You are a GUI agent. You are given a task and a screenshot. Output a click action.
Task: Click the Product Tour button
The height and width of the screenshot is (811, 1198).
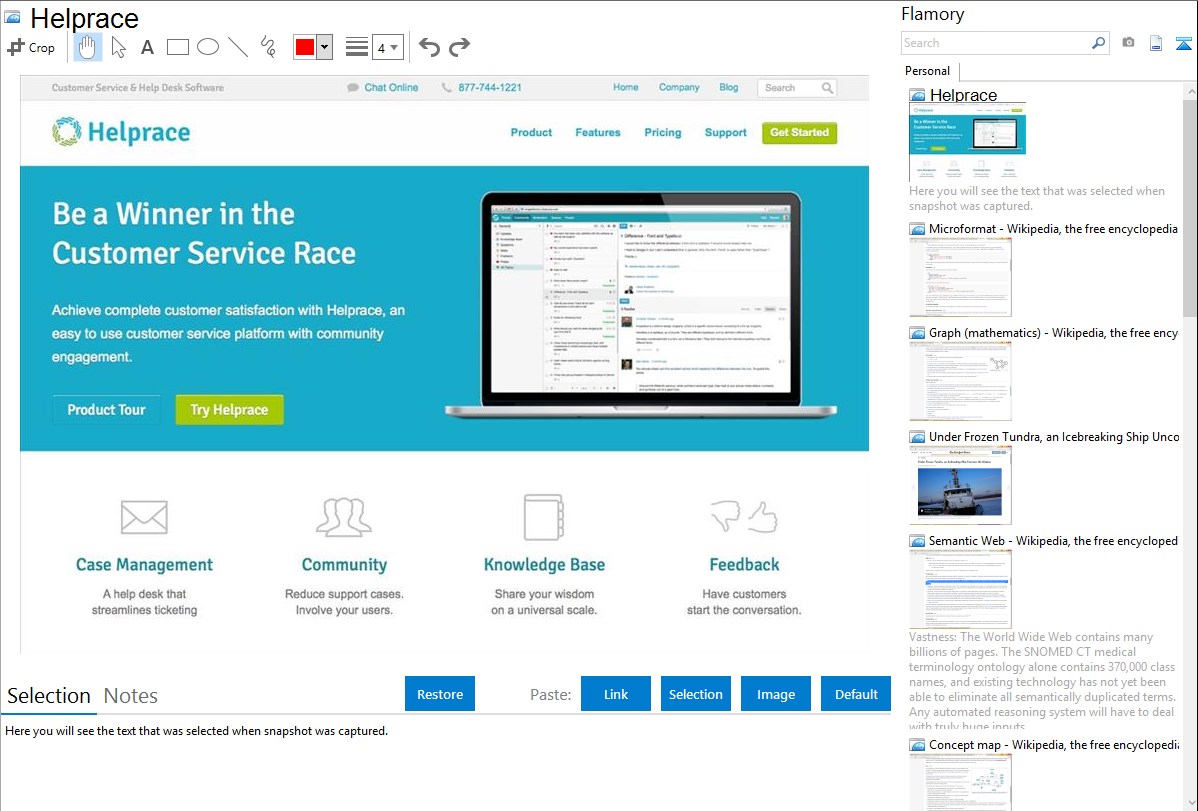click(106, 410)
